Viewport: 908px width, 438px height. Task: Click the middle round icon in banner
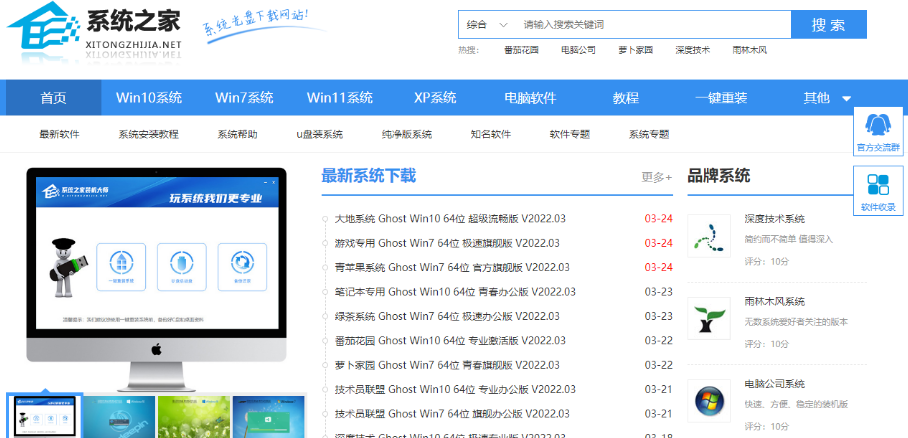pyautogui.click(x=182, y=267)
